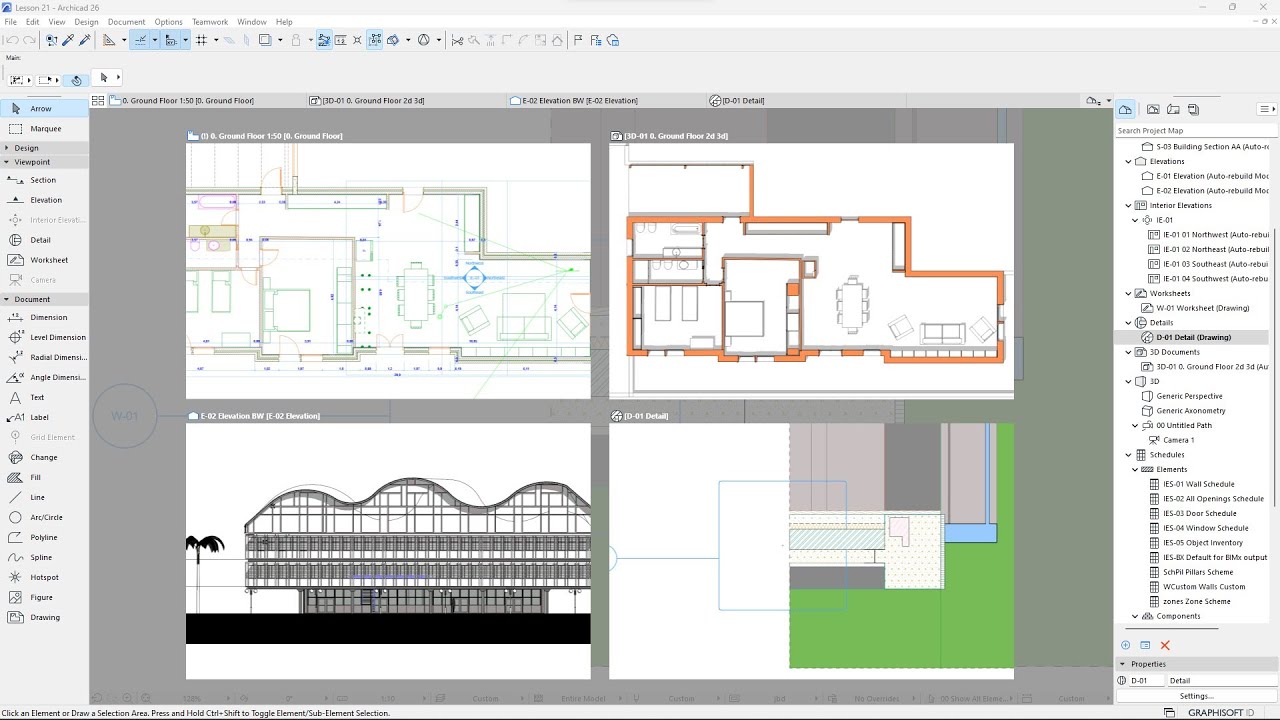This screenshot has height=720, width=1280.
Task: Choose the Section tool
Action: point(44,180)
